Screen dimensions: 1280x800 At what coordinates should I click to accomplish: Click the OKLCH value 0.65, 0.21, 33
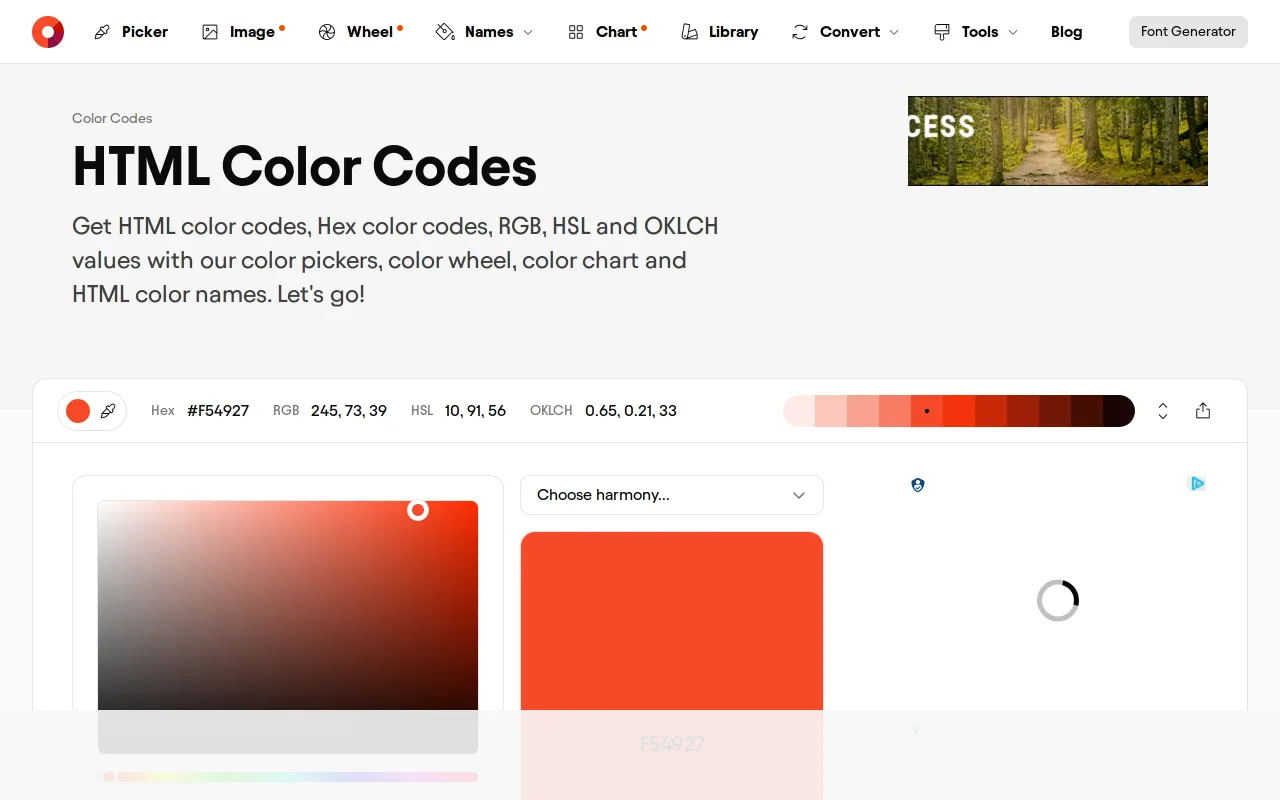pos(631,411)
